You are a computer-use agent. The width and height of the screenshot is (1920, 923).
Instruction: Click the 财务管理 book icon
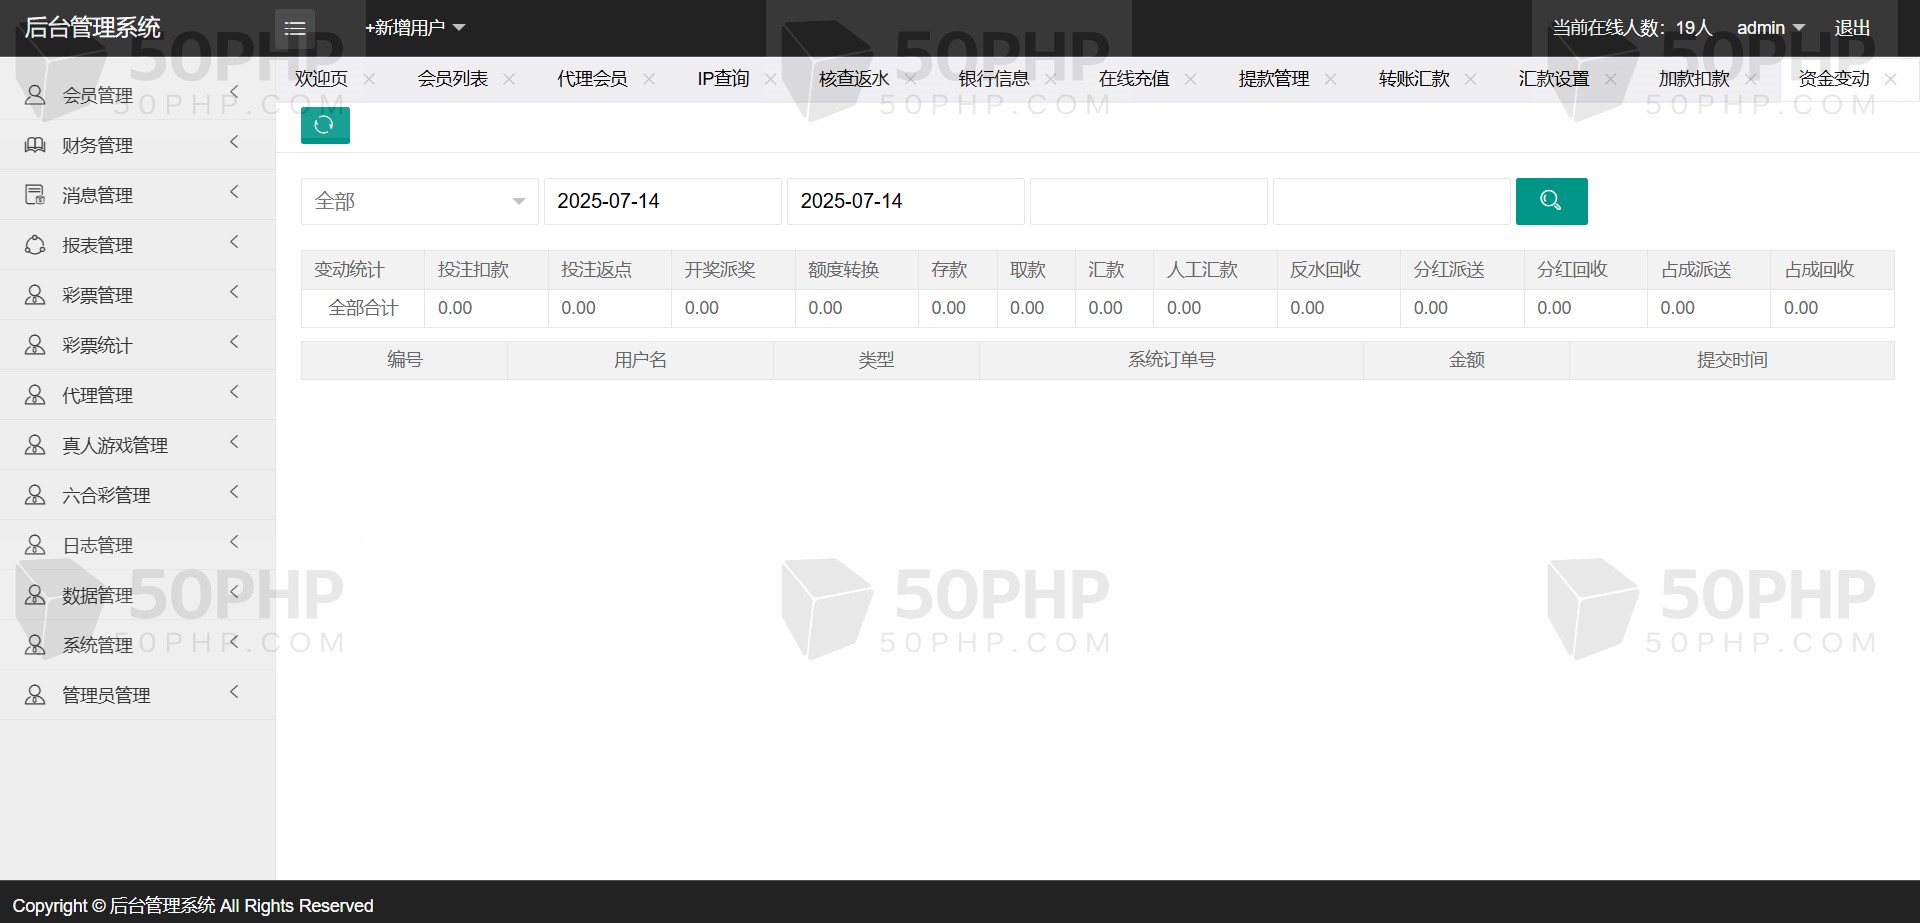click(x=35, y=145)
